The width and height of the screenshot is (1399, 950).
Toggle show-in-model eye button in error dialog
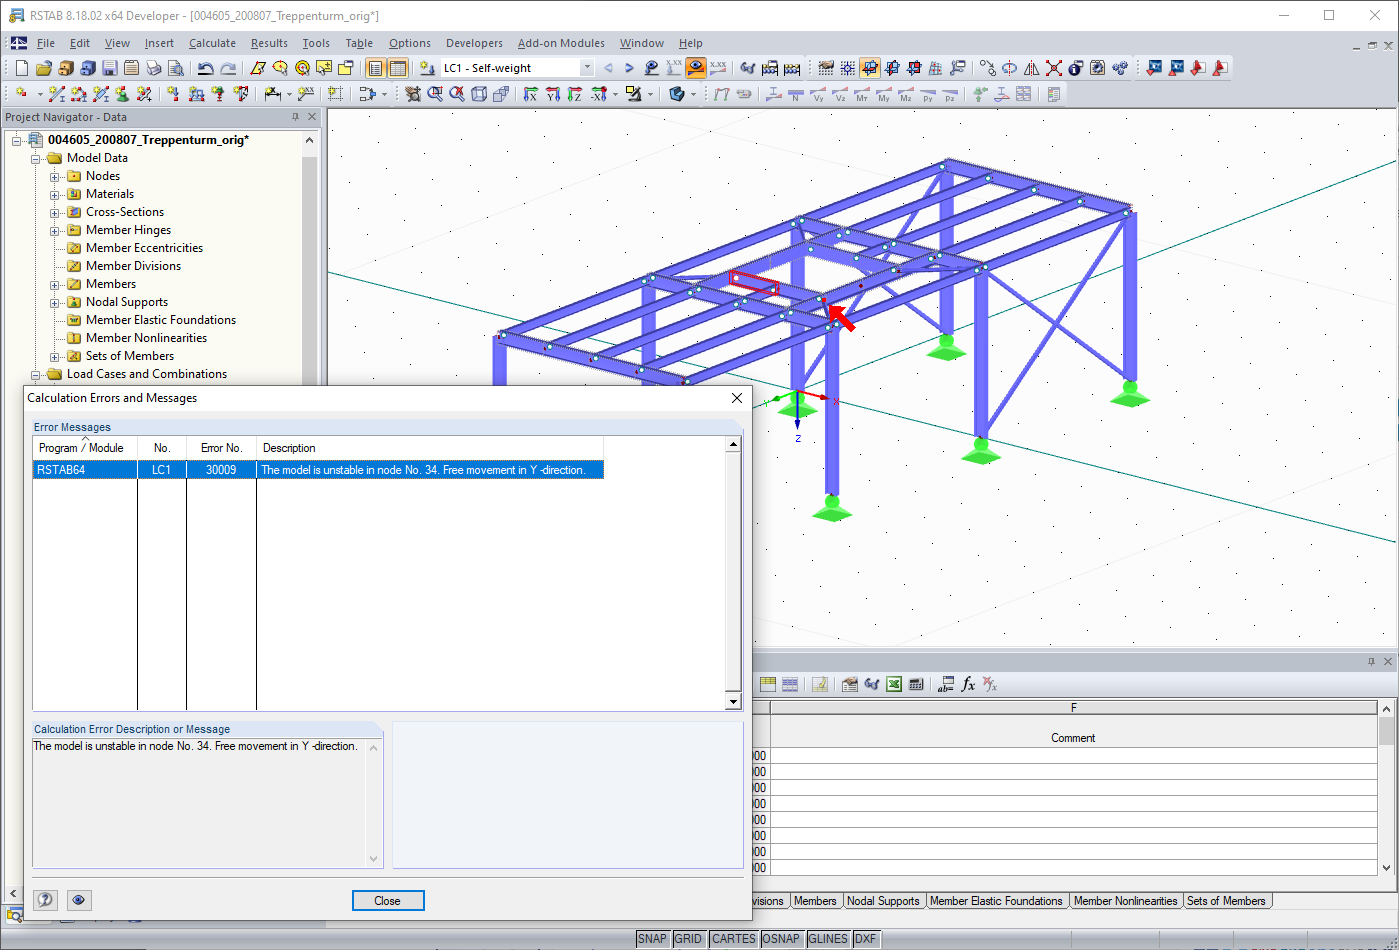pos(79,900)
